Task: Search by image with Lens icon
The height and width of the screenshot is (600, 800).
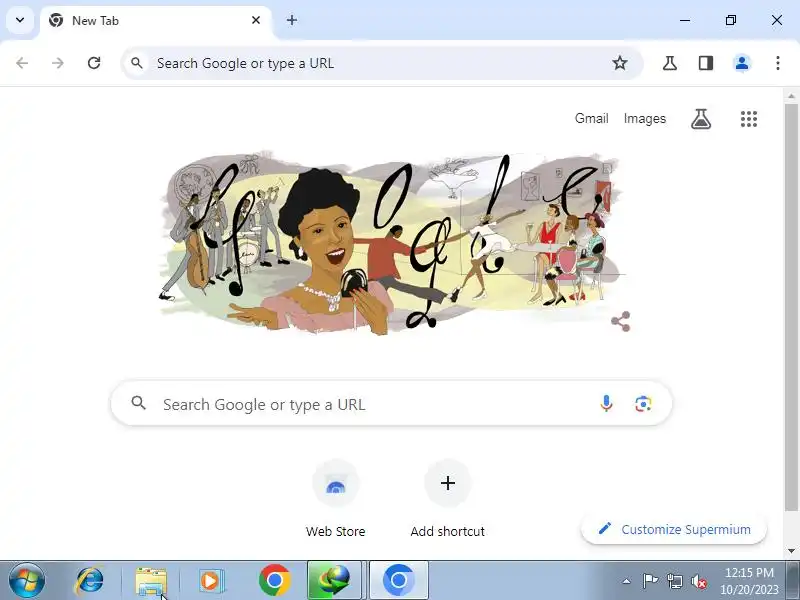Action: point(643,404)
